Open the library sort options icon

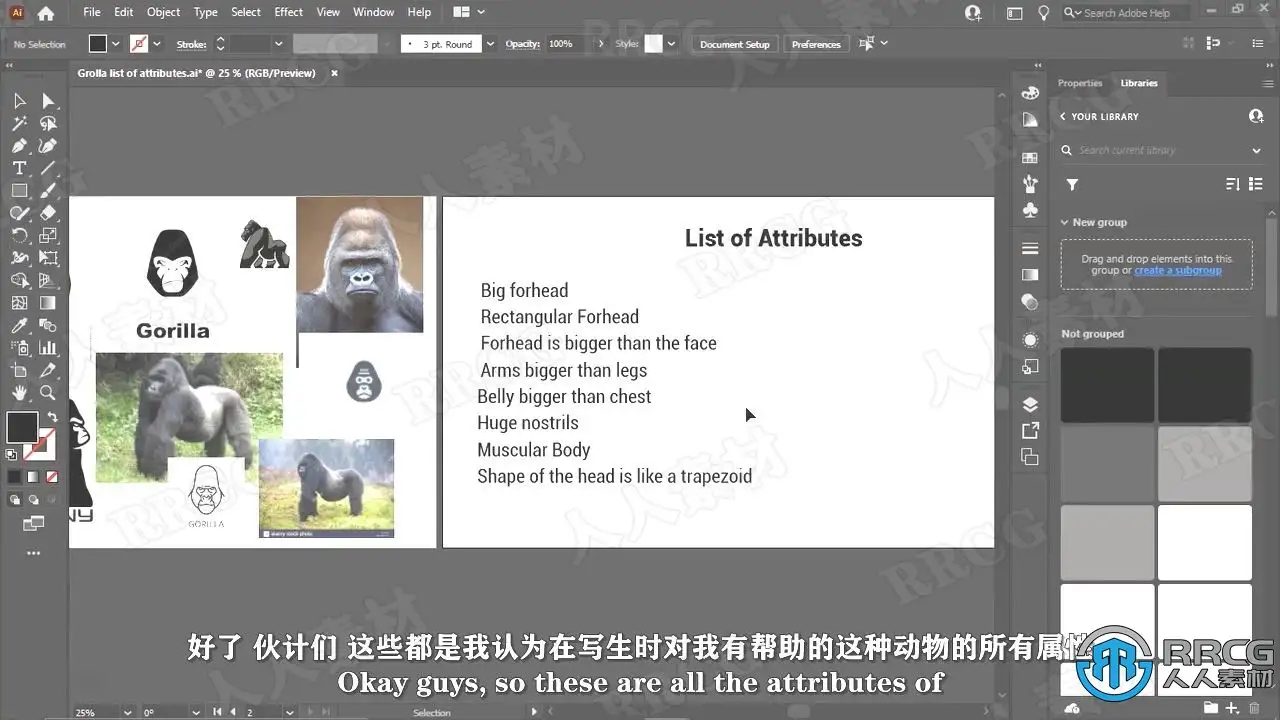1233,185
